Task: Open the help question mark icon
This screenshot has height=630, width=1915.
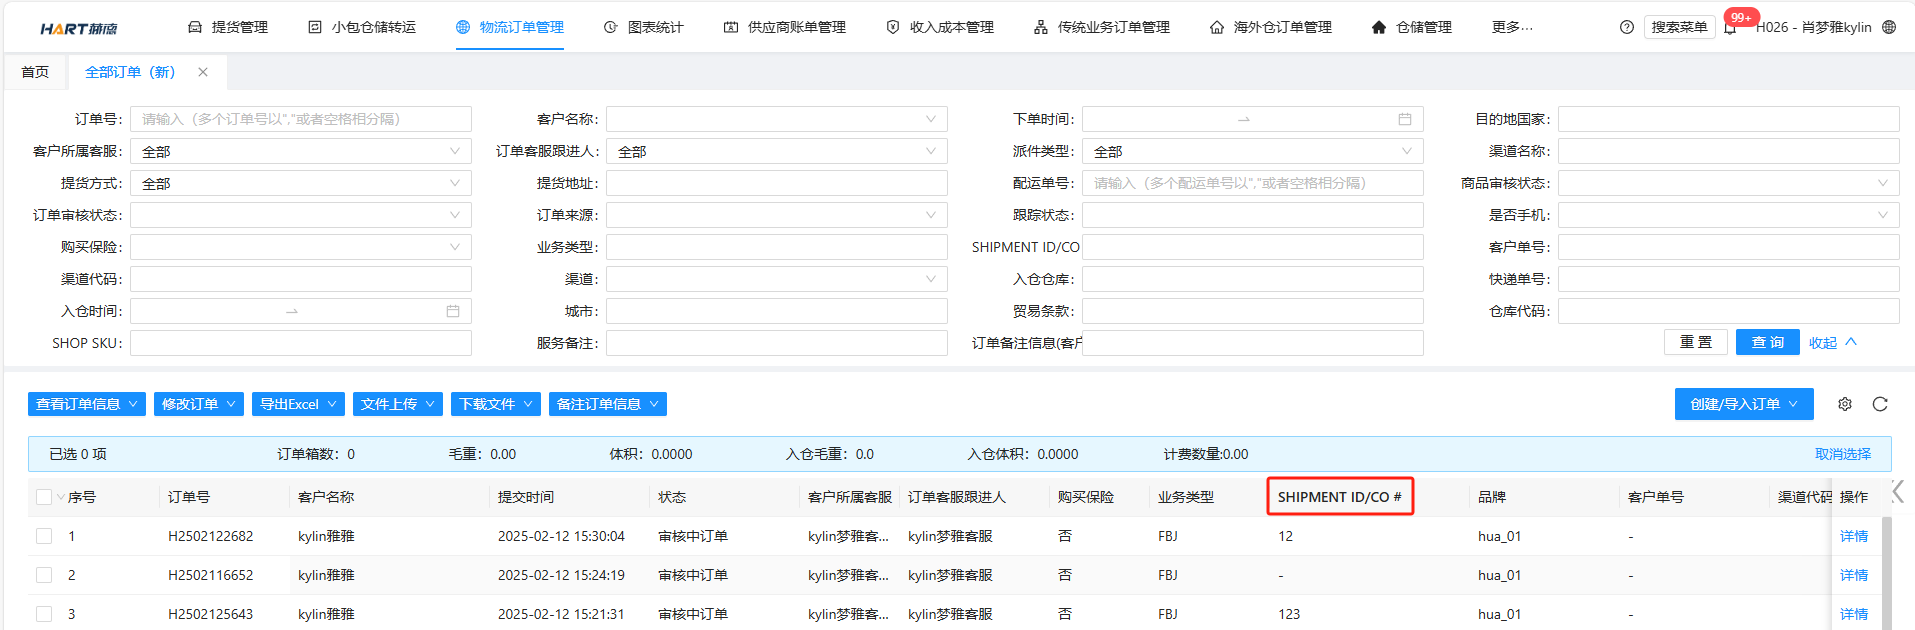Action: (1627, 28)
